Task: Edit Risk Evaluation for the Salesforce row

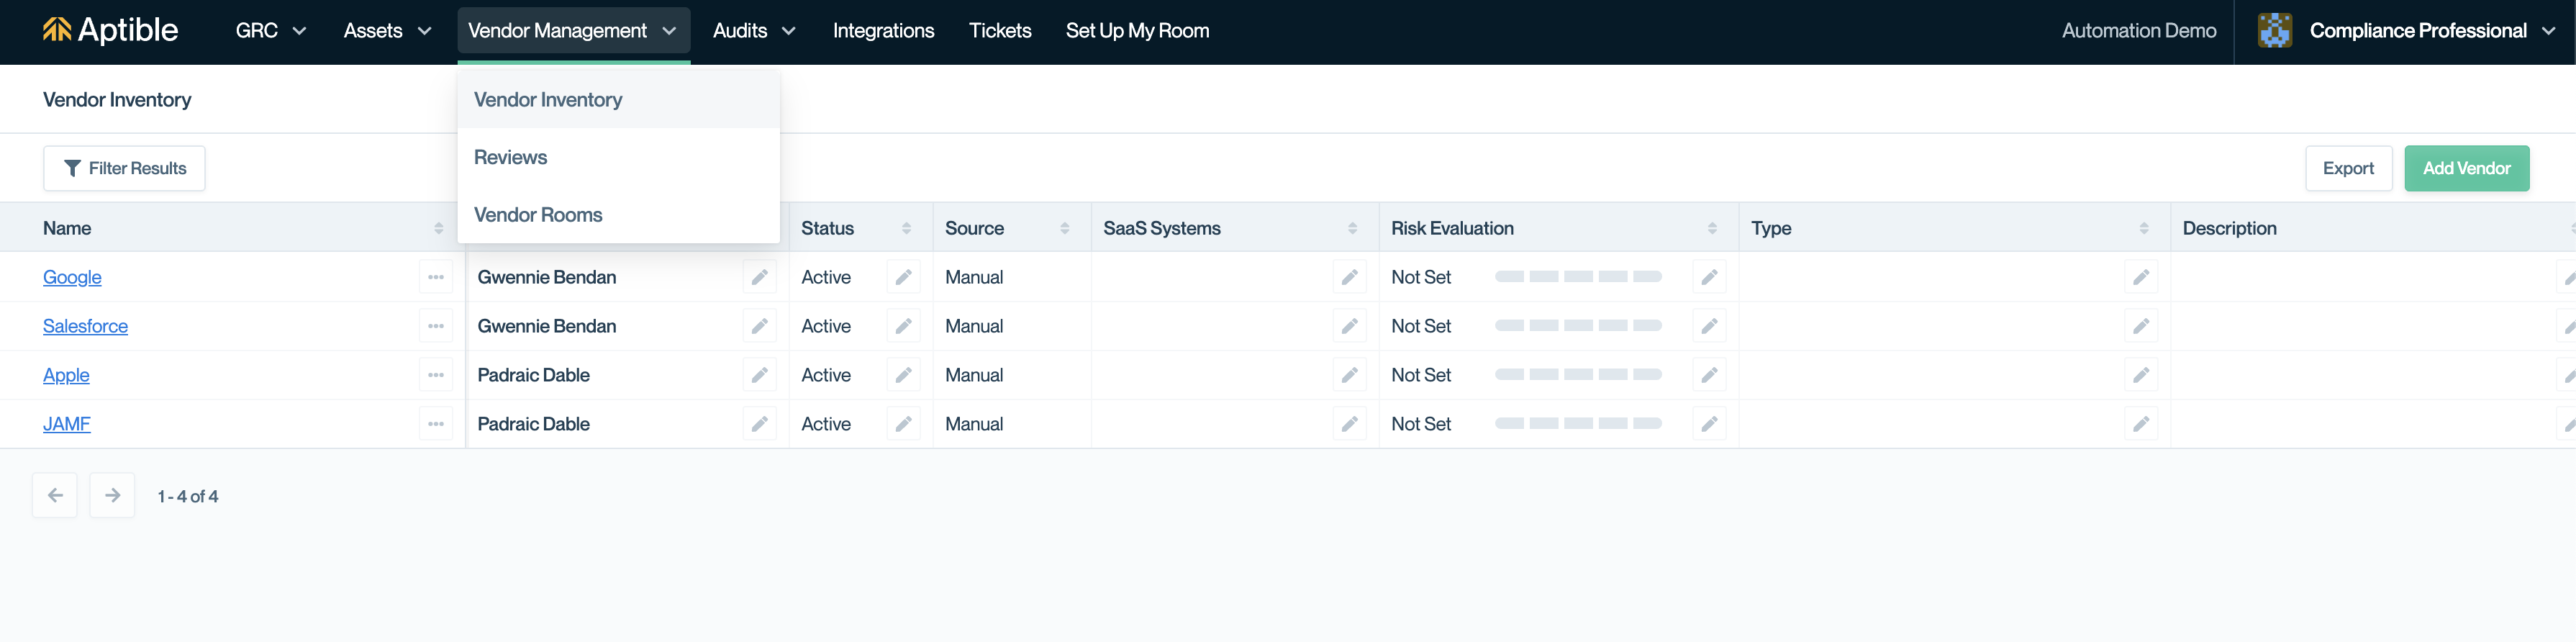Action: click(x=1710, y=326)
